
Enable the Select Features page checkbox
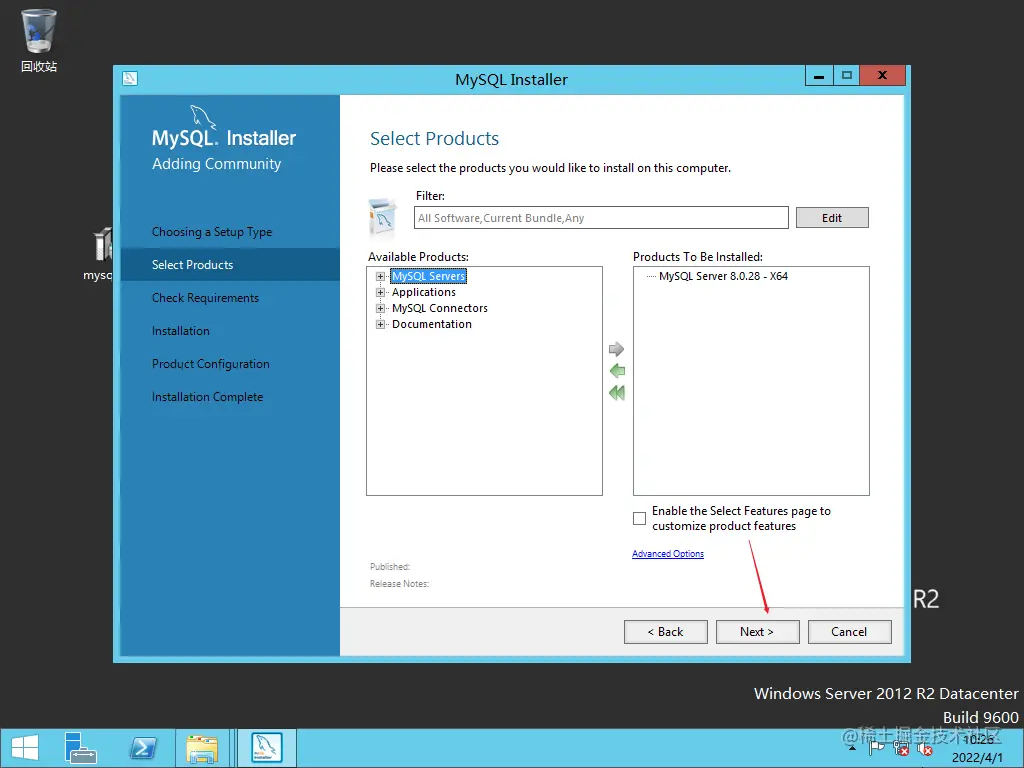point(639,519)
